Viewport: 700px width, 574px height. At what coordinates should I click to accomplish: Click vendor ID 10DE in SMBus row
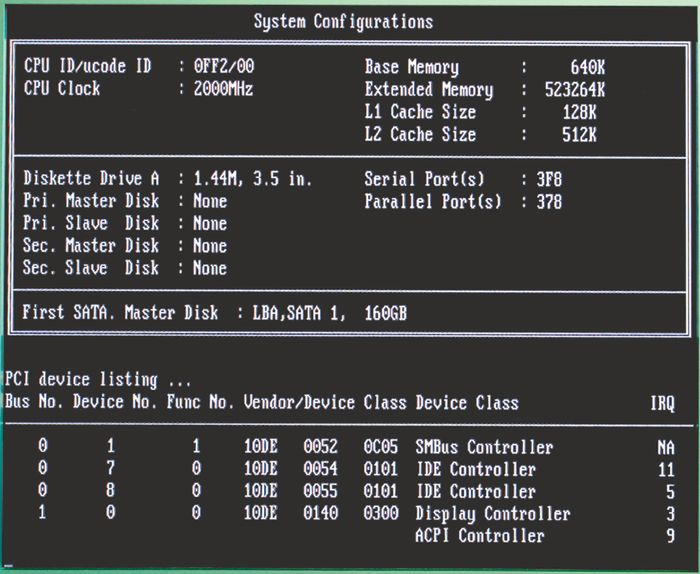261,447
